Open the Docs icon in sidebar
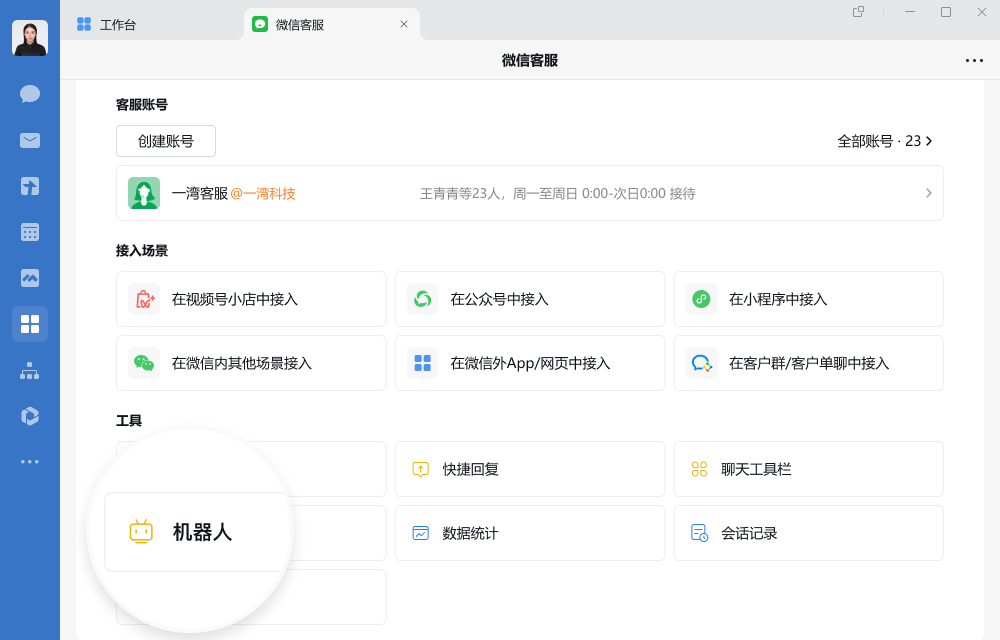 (30, 186)
